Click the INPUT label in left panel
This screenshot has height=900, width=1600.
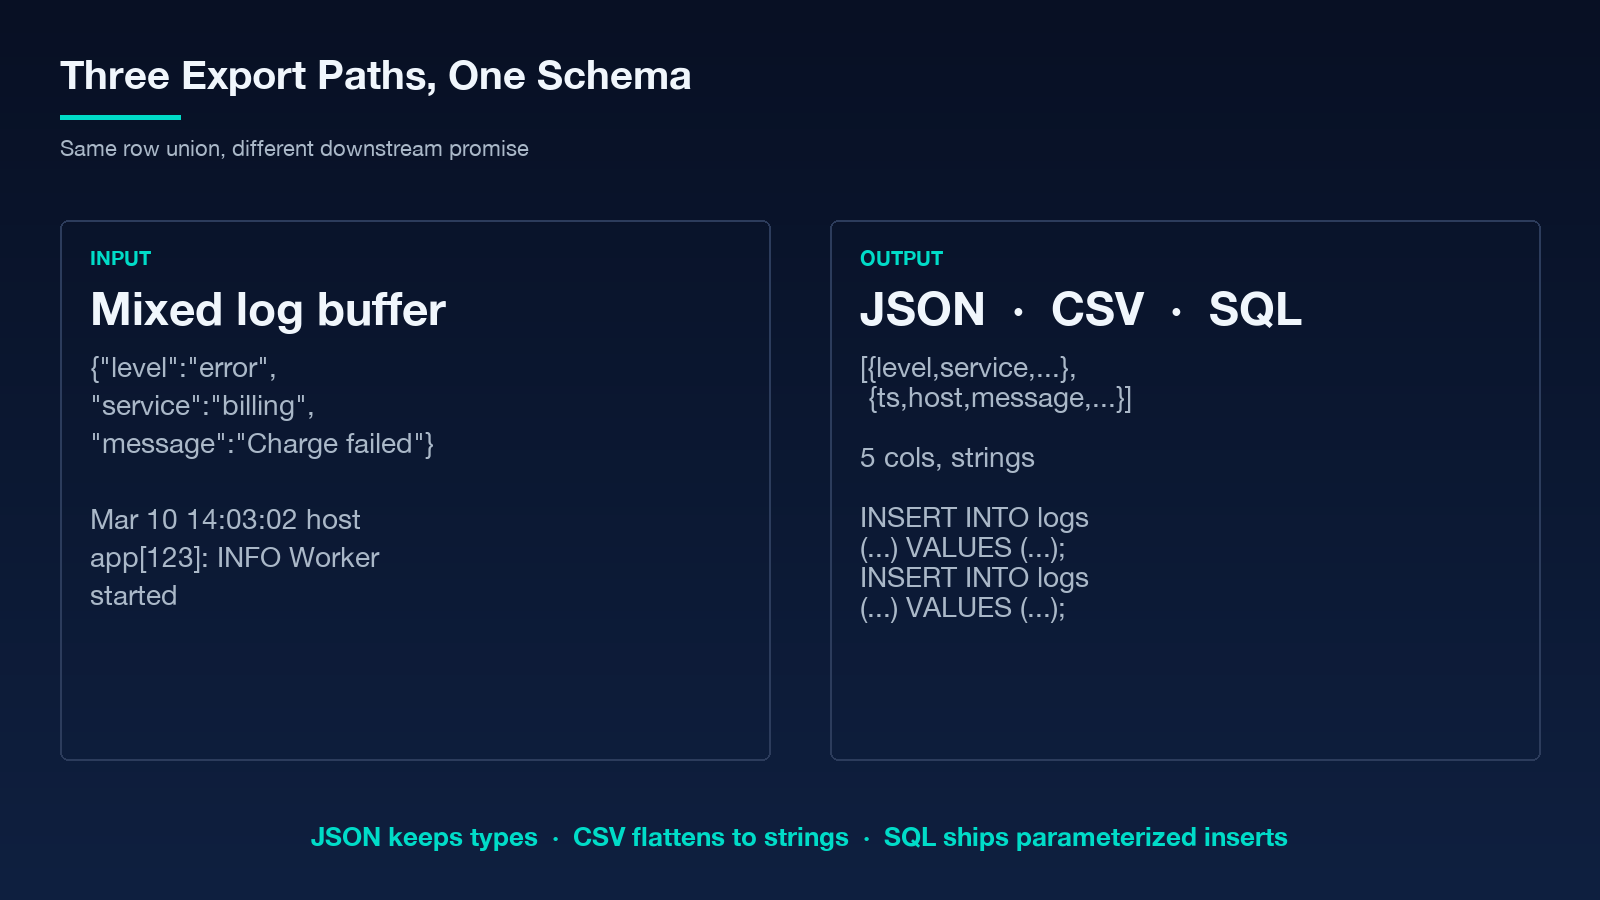(x=120, y=258)
